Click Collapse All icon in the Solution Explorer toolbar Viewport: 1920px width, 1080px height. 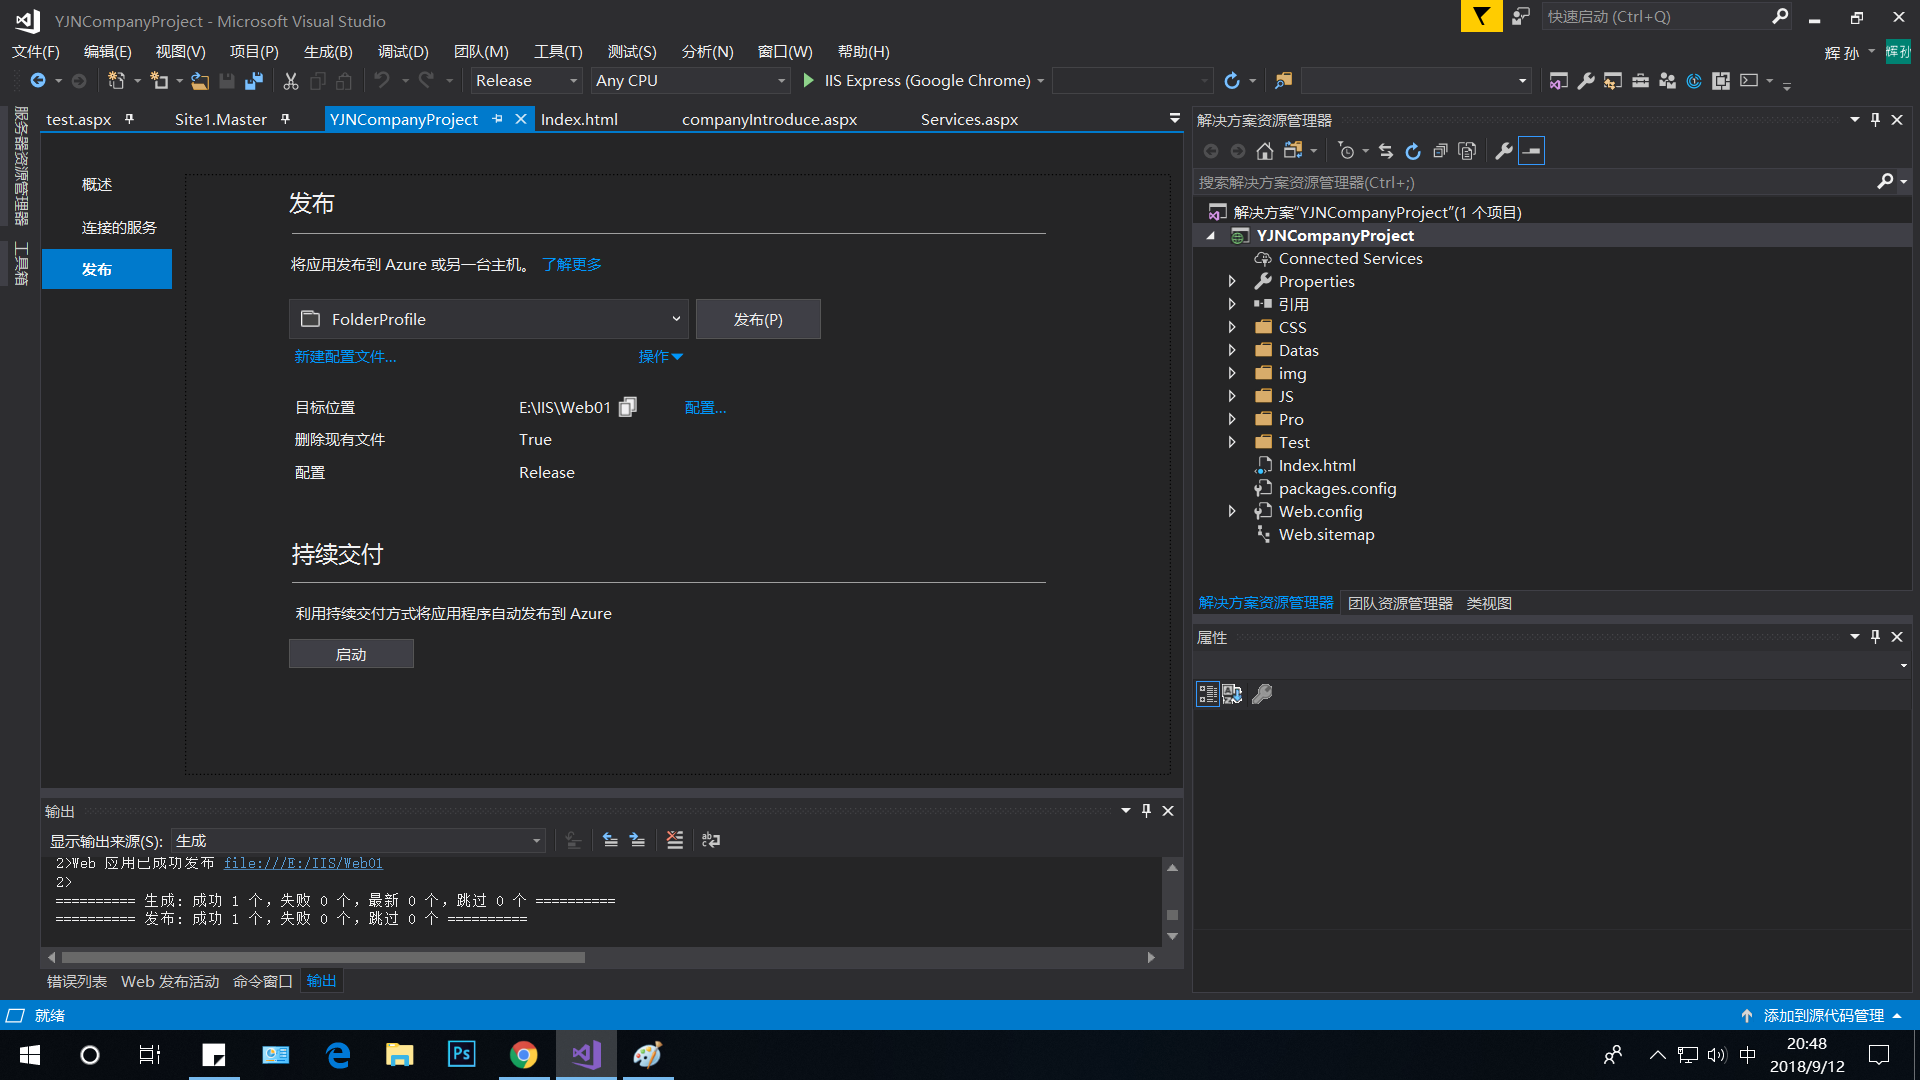pos(1440,151)
